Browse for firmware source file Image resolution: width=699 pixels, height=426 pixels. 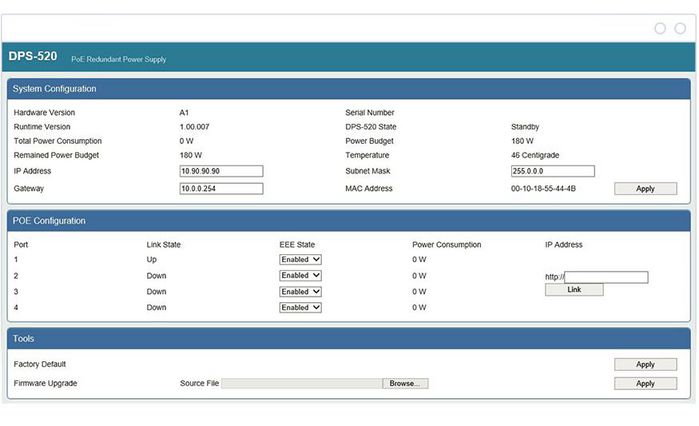(x=405, y=383)
